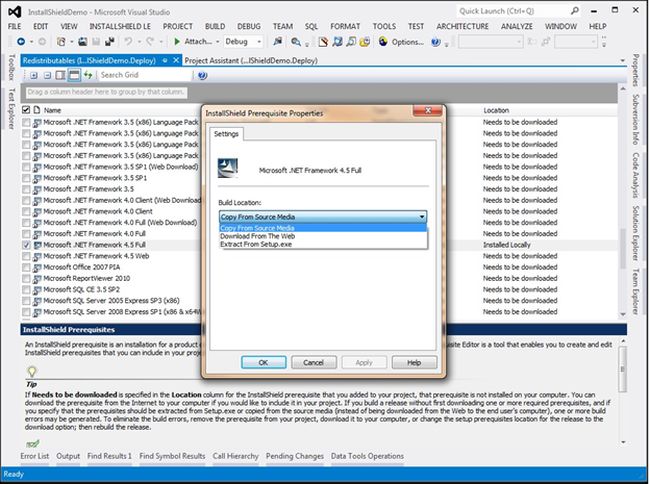Click the Save All toolbar icon
The image size is (650, 484).
pyautogui.click(x=110, y=41)
